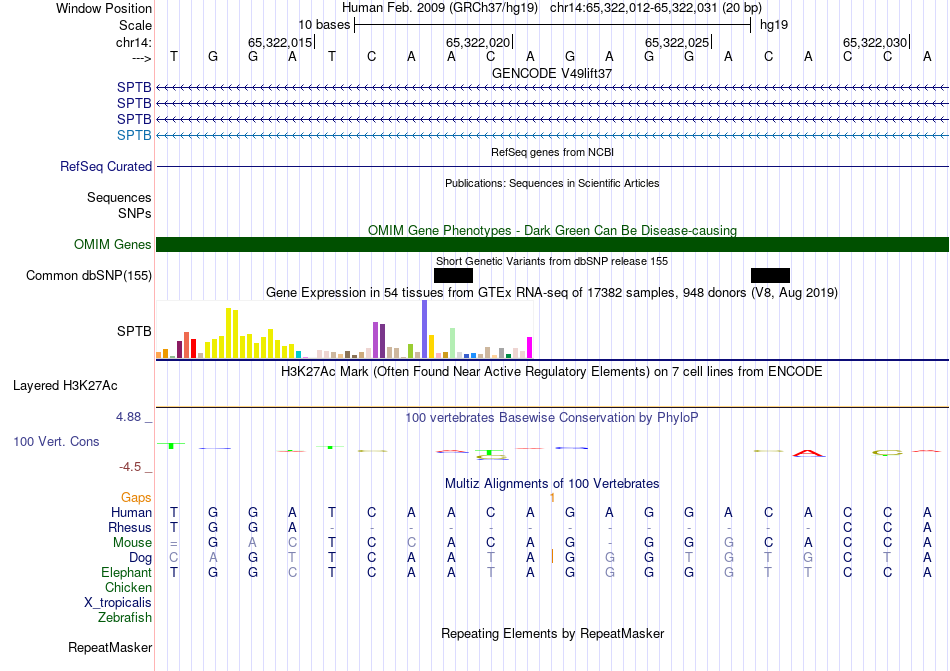Click the Multiz Alignments of 100 Vertebrates title

point(552,484)
